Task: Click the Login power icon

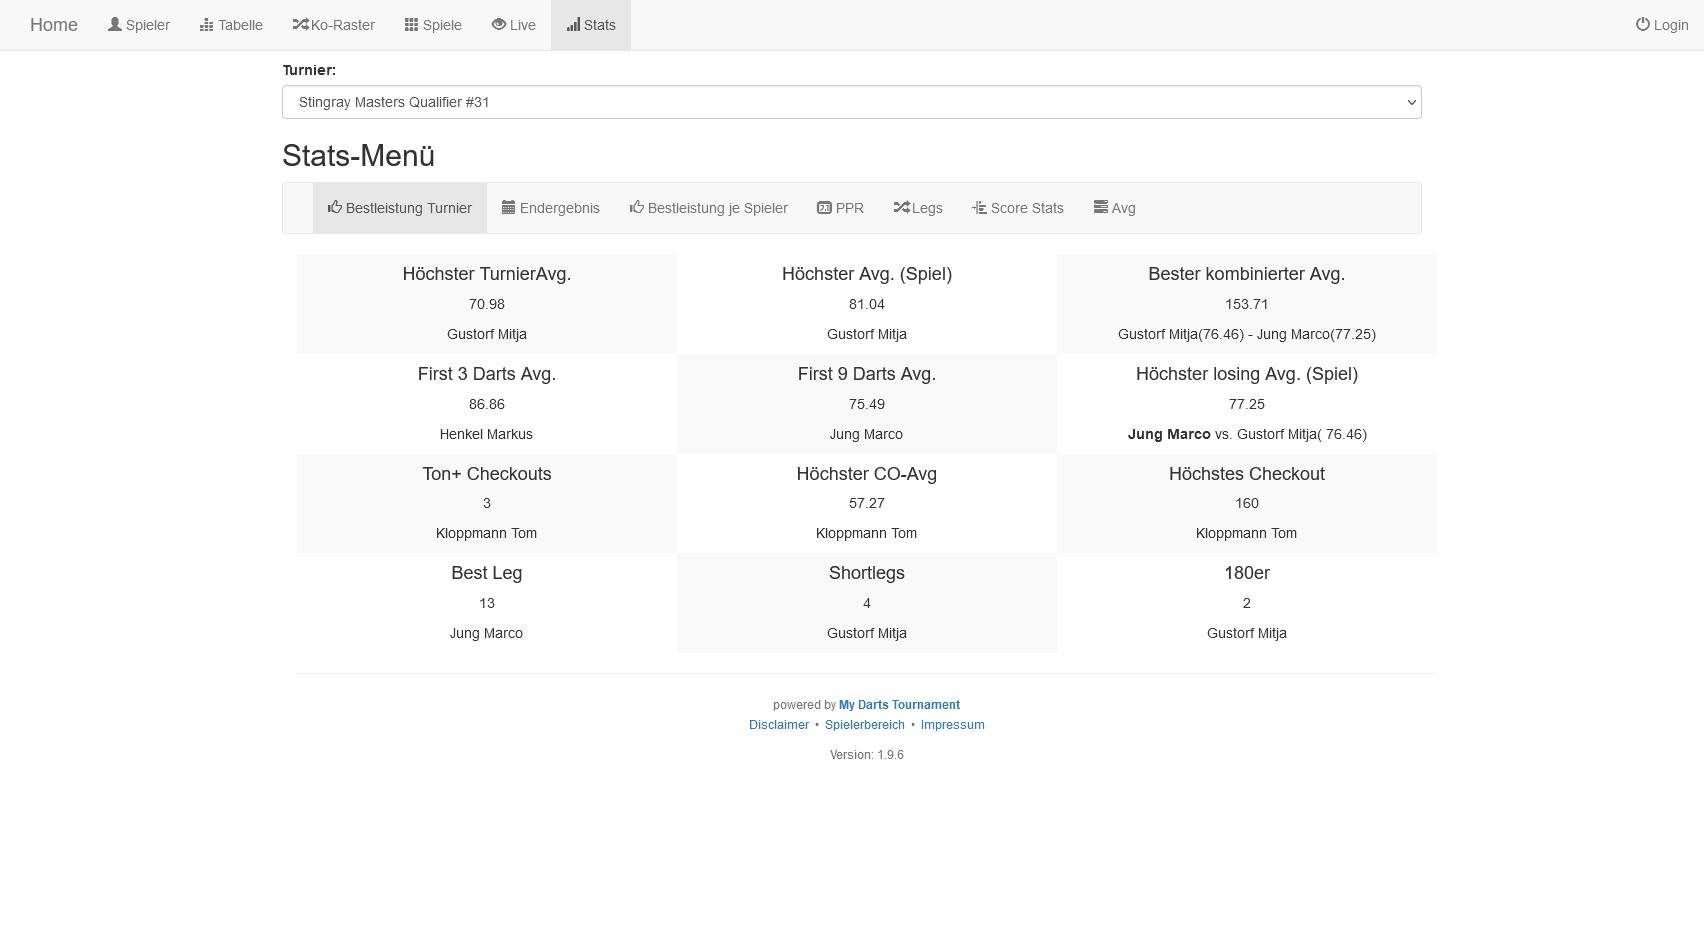Action: [x=1642, y=24]
